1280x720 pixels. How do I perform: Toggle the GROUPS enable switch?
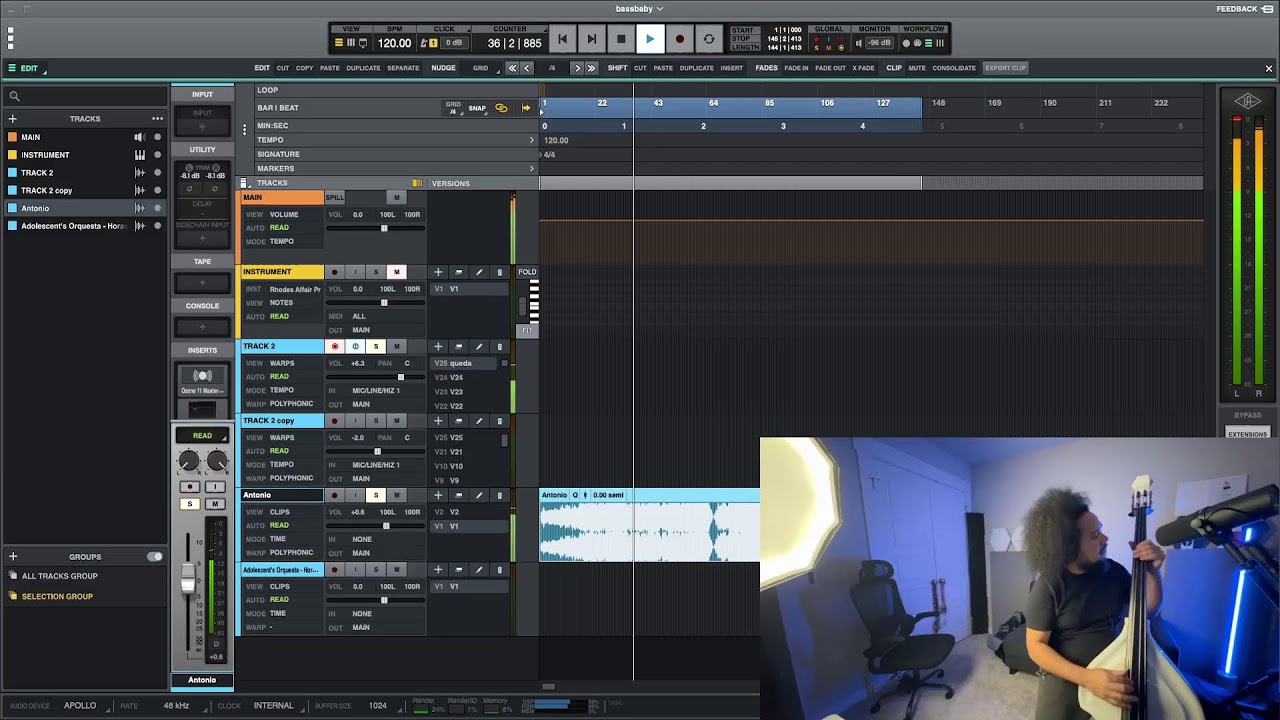click(x=155, y=557)
